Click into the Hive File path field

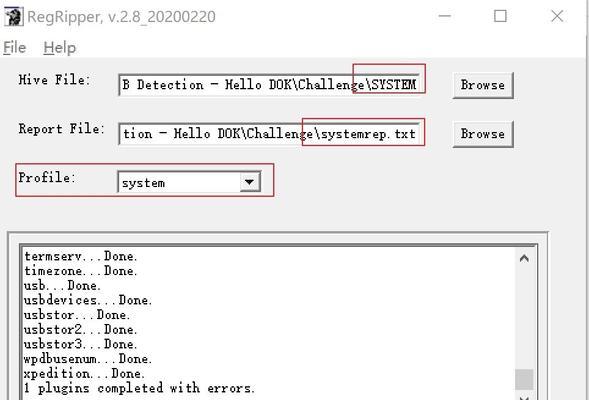[x=269, y=85]
